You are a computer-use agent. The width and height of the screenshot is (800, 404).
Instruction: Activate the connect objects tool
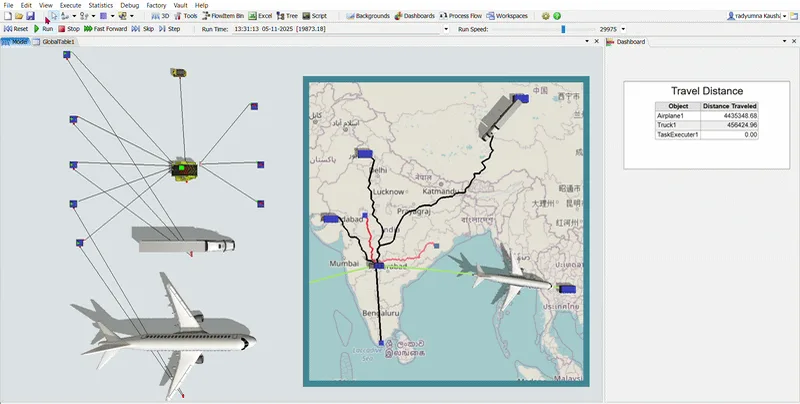pos(65,16)
